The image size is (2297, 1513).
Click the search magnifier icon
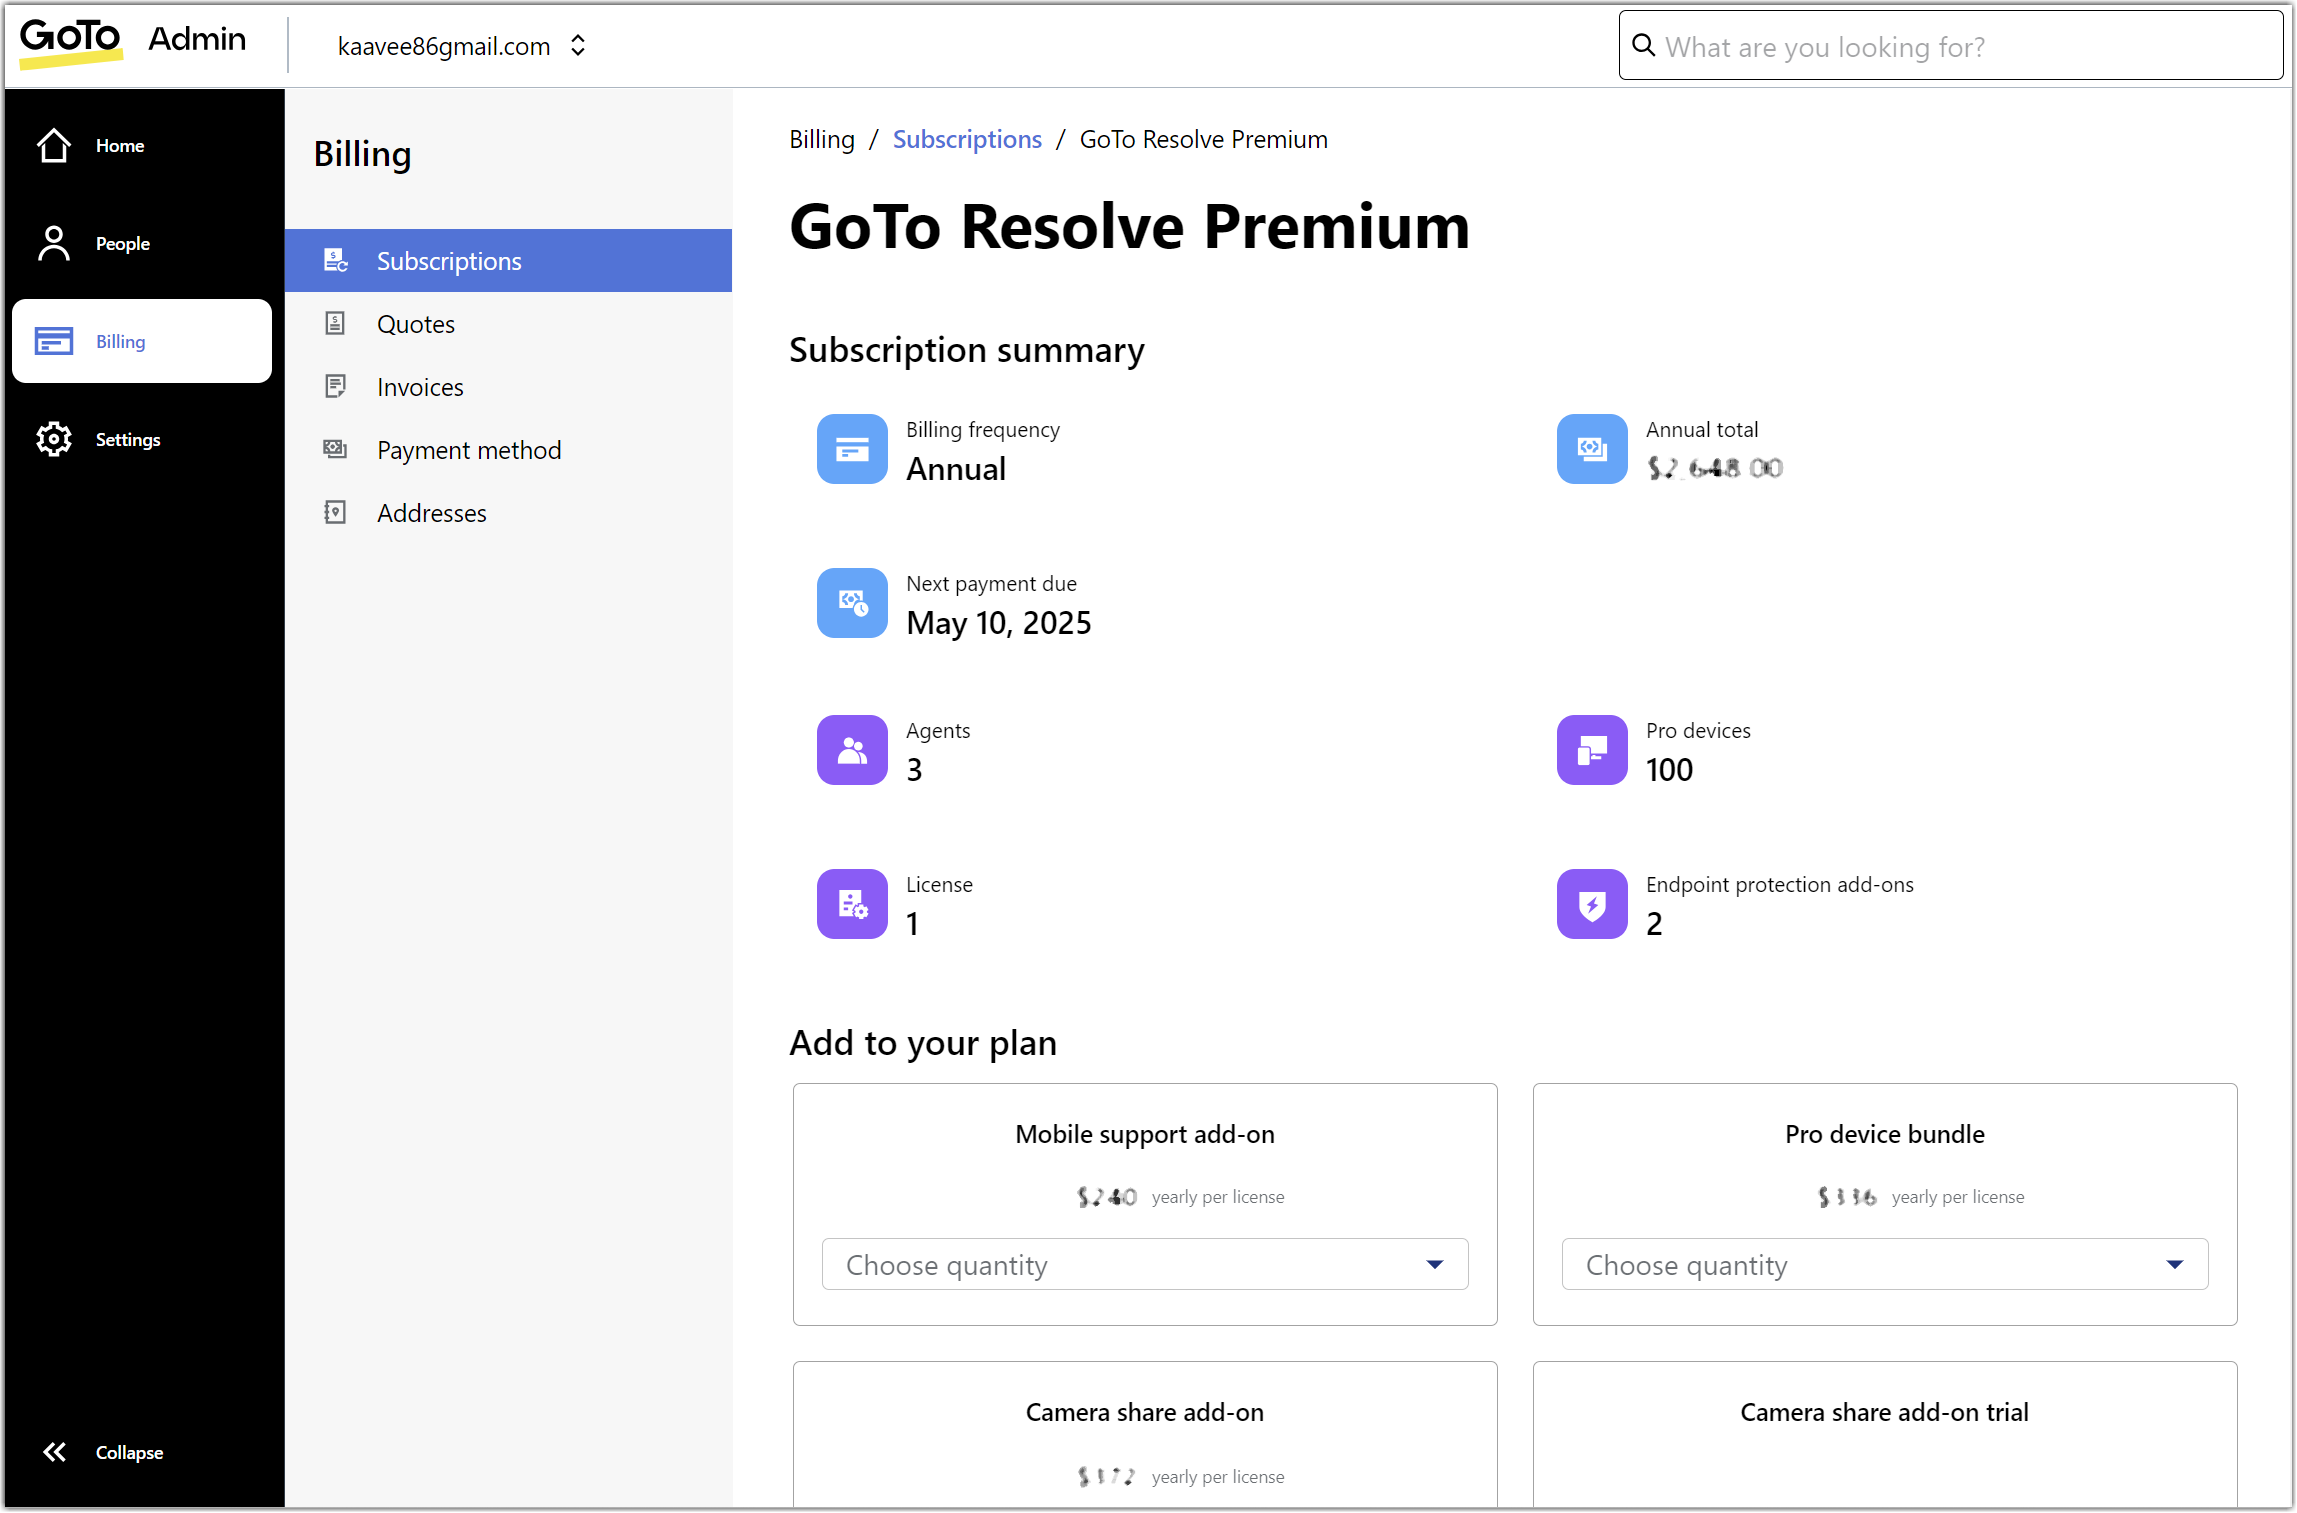pos(1644,45)
